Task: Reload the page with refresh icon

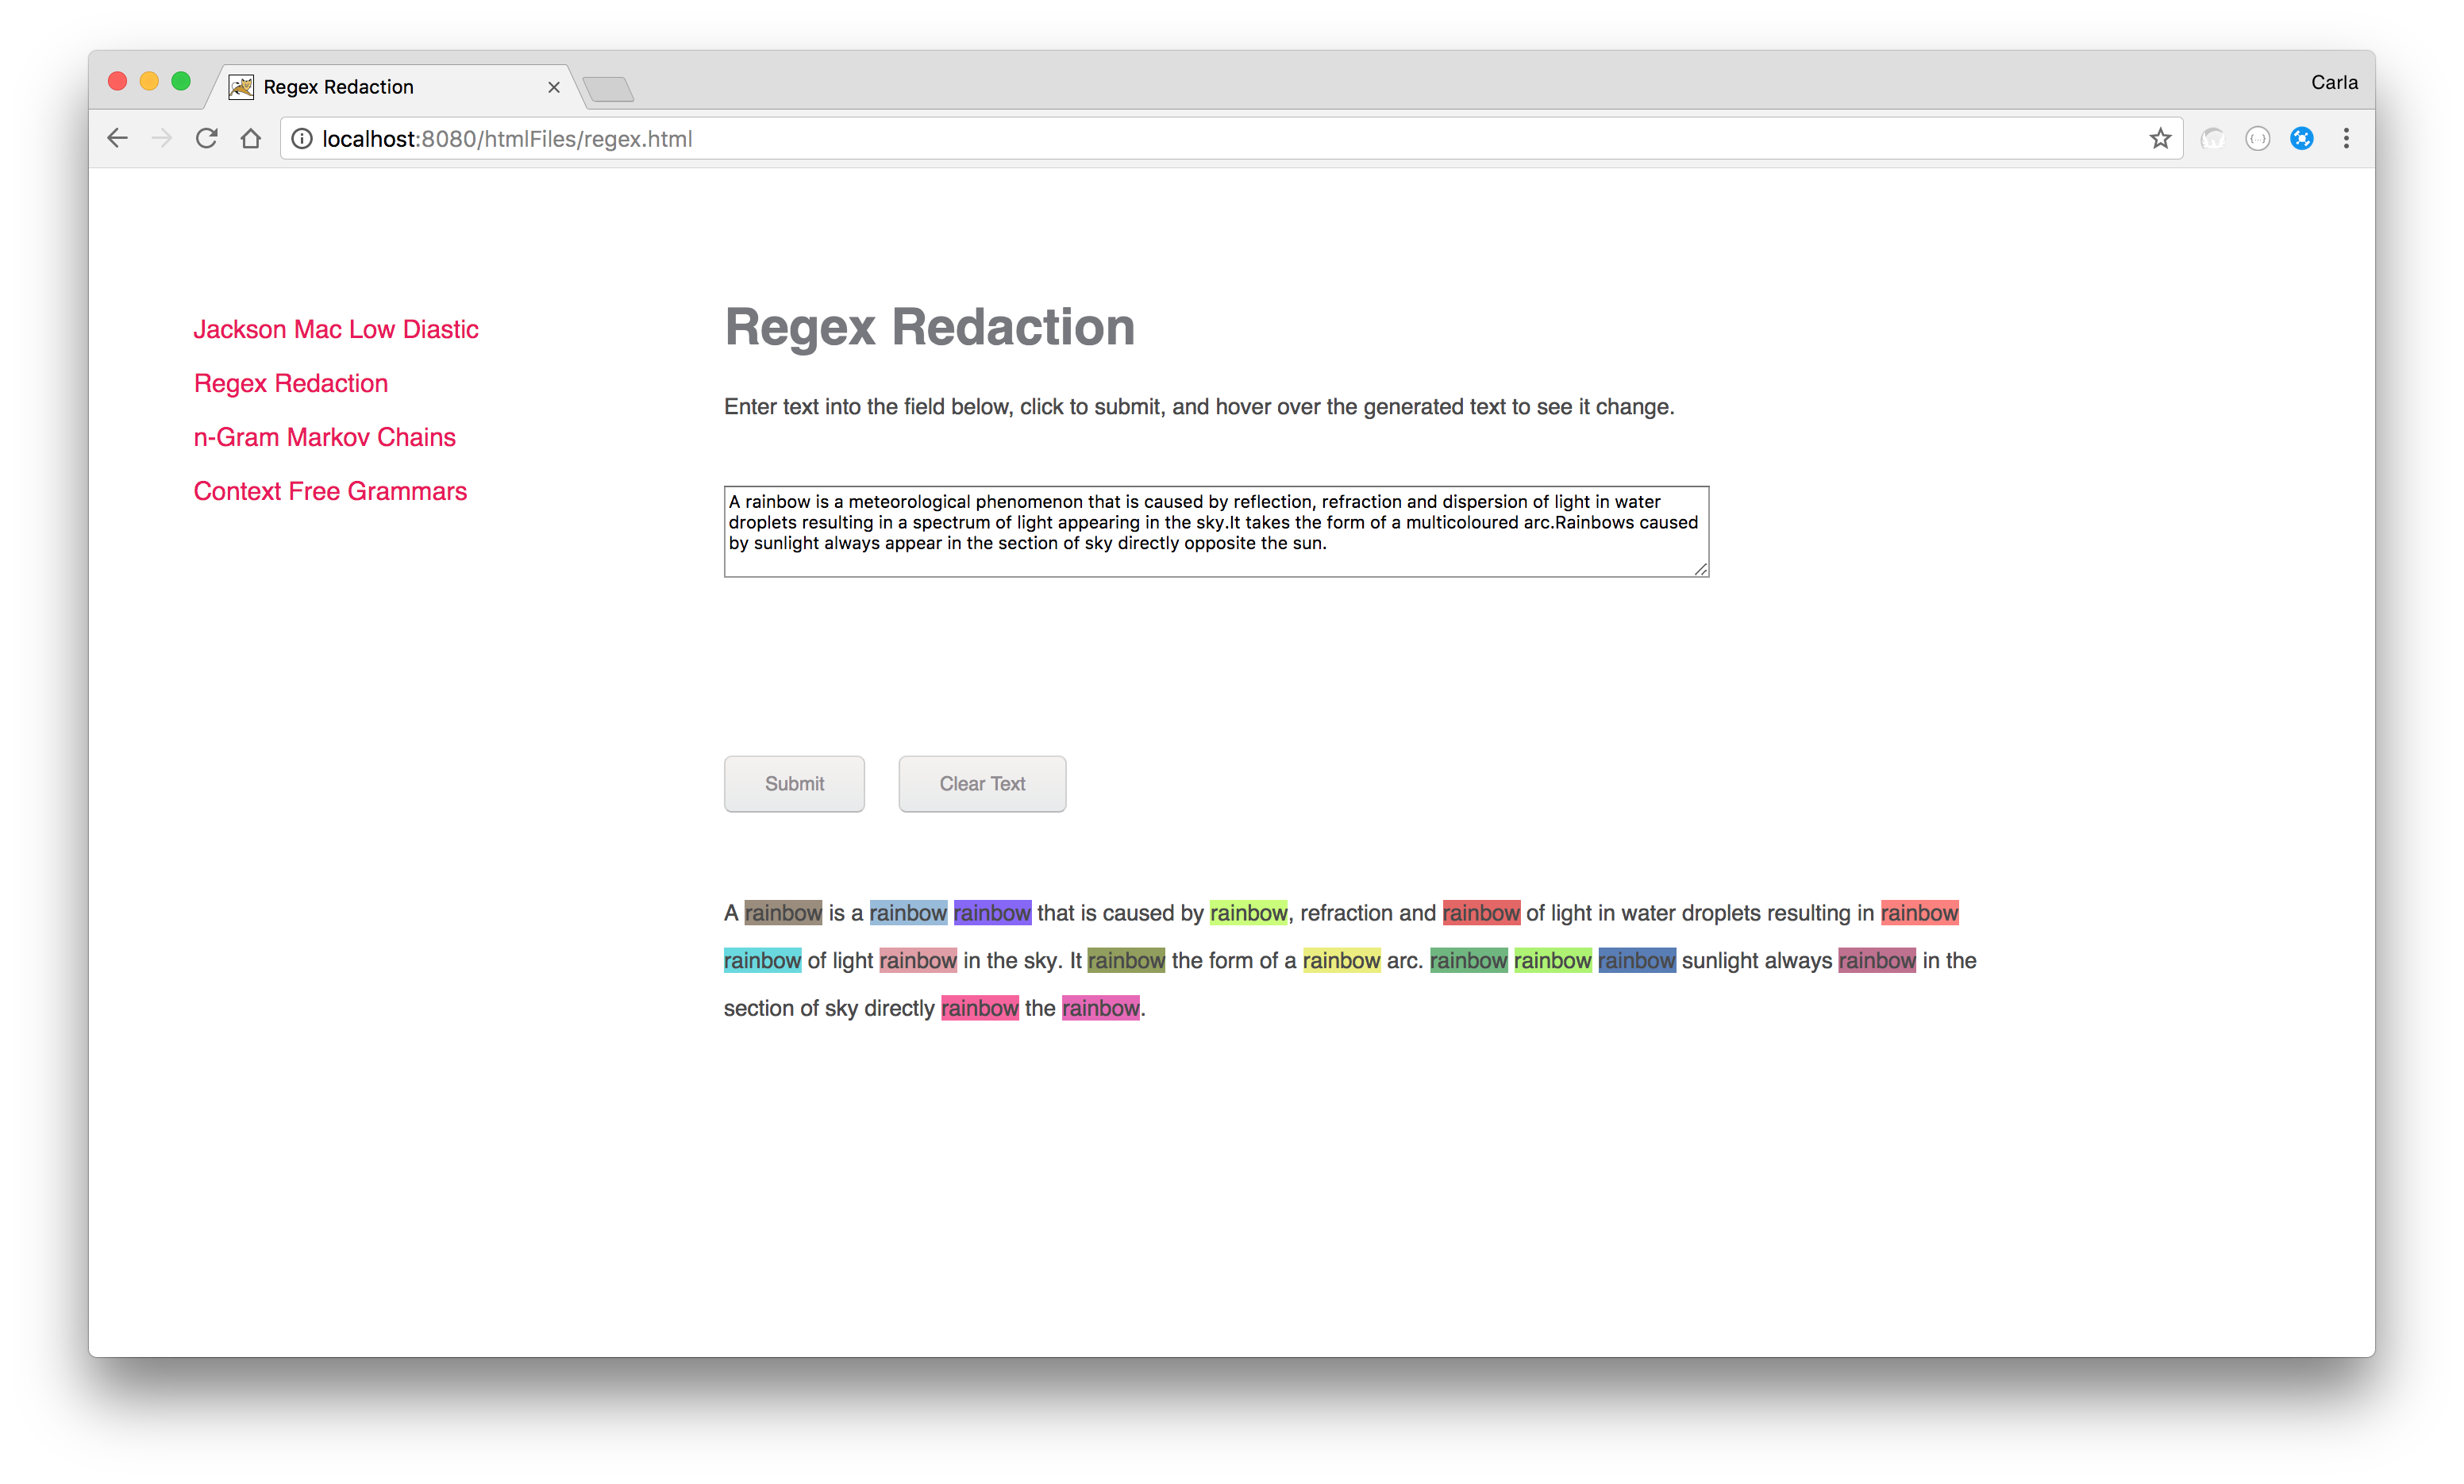Action: click(x=206, y=139)
